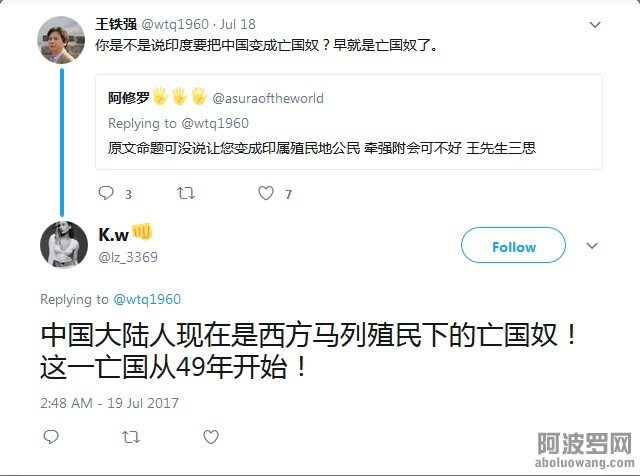
Task: Open the 王铁强 display name
Action: (x=116, y=24)
